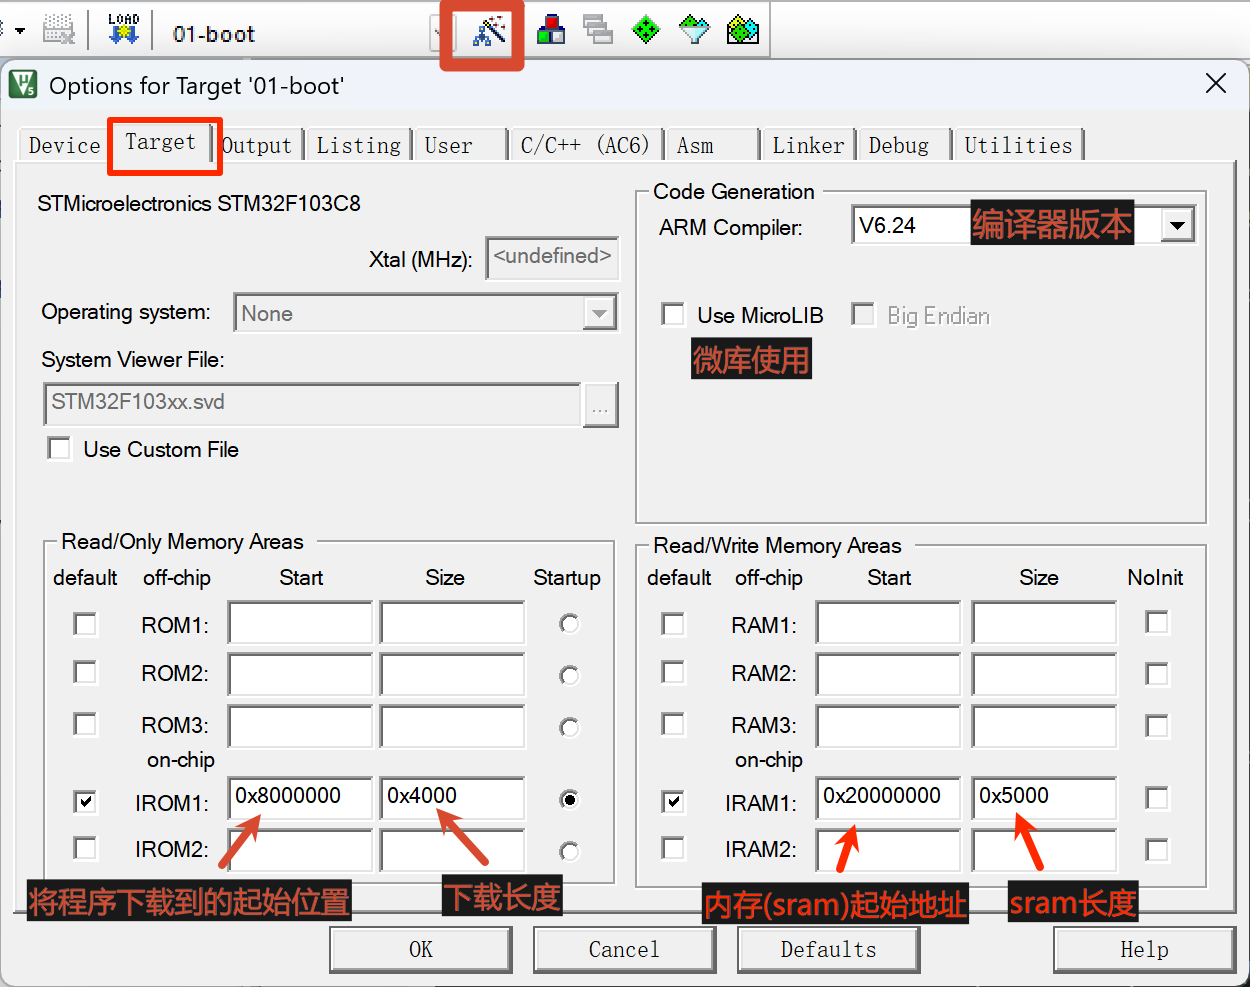The image size is (1250, 987).
Task: Enable the Use MicroLIB checkbox
Action: 673,315
